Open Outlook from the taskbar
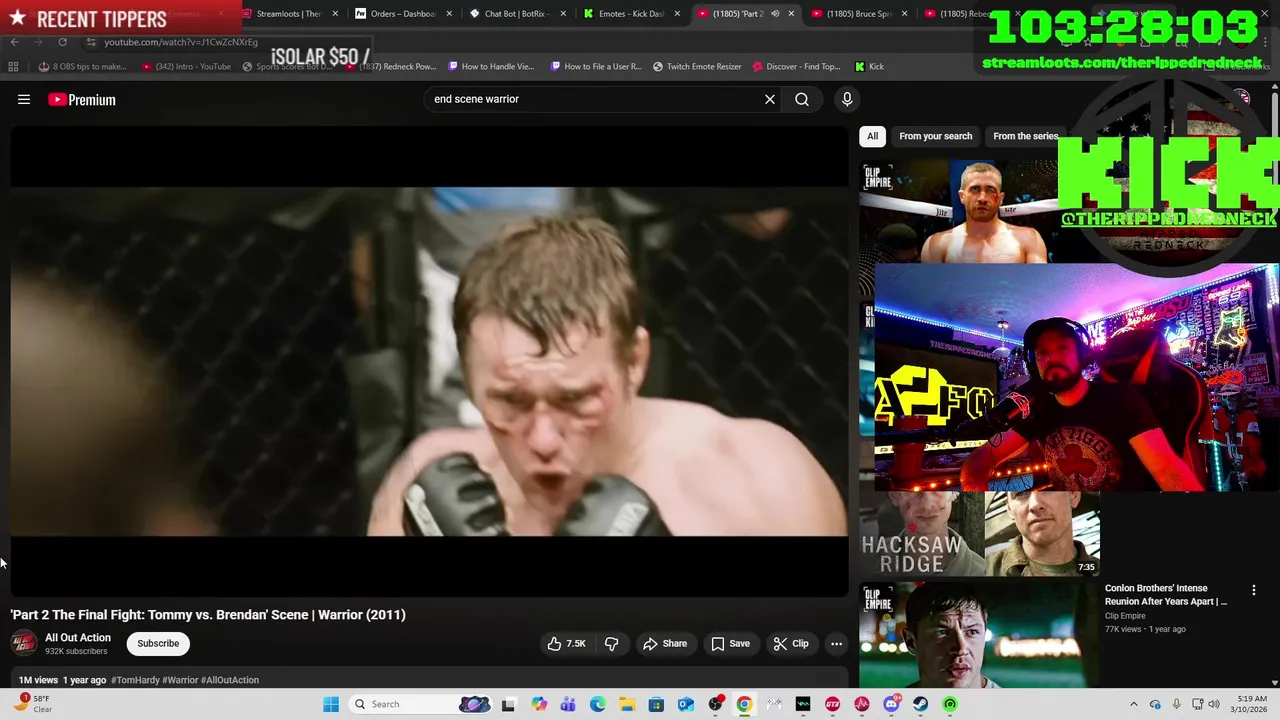This screenshot has width=1280, height=720. [686, 704]
